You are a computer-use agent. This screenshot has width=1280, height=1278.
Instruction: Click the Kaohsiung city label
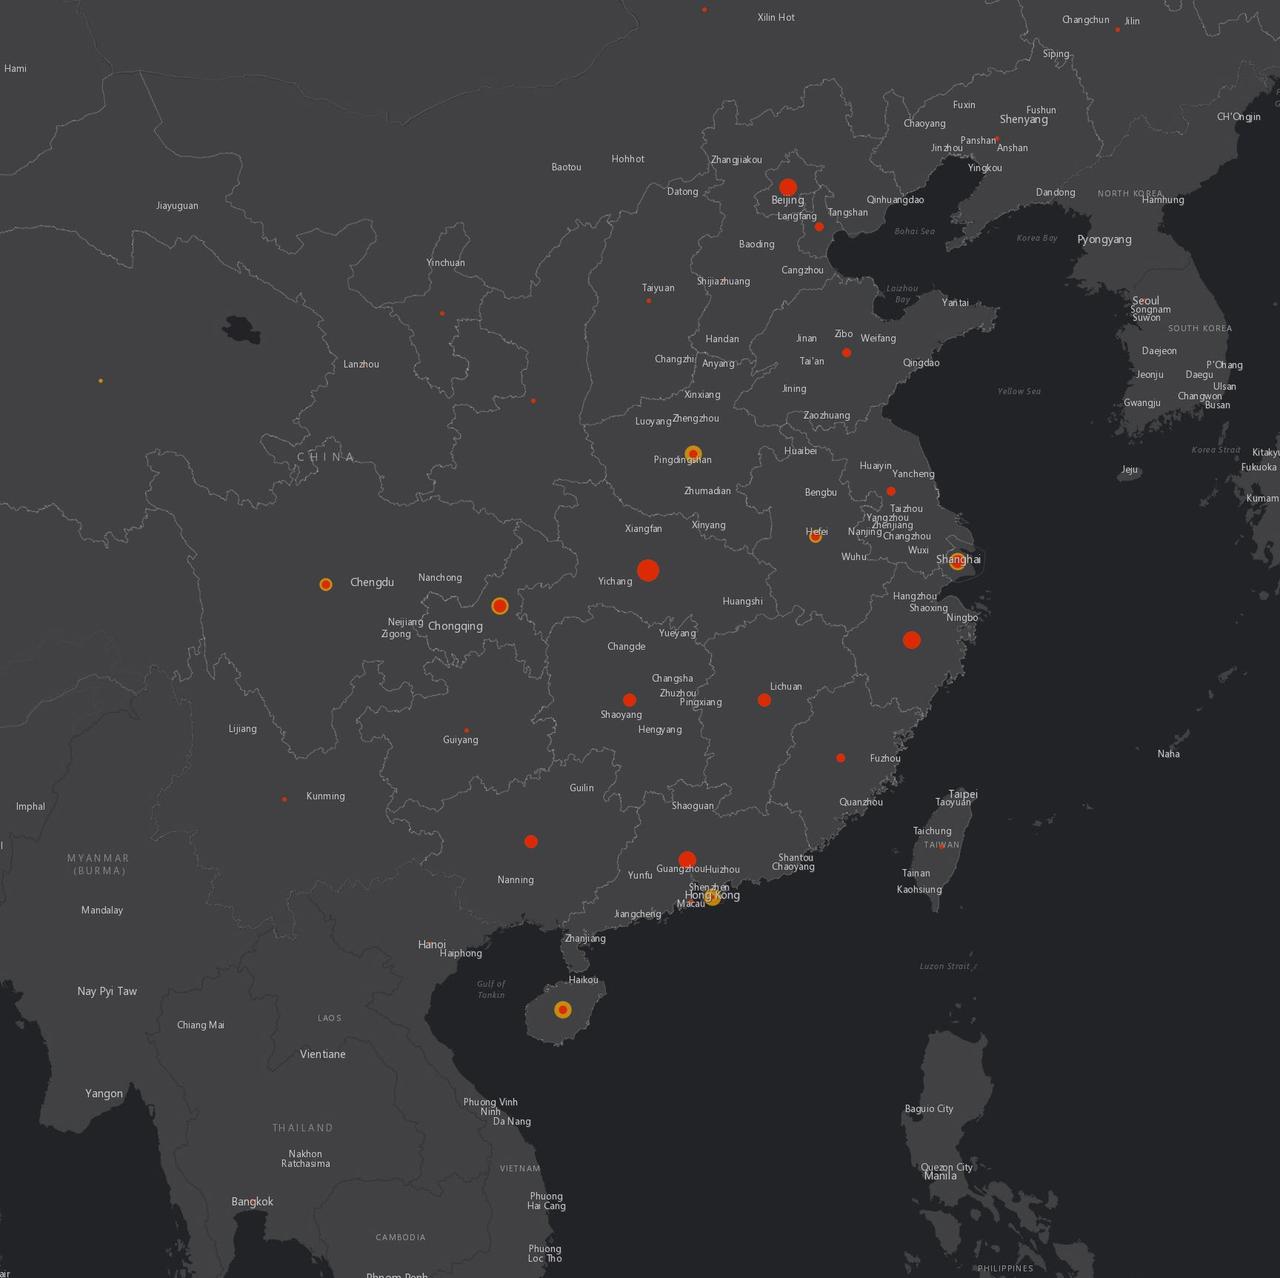[919, 889]
